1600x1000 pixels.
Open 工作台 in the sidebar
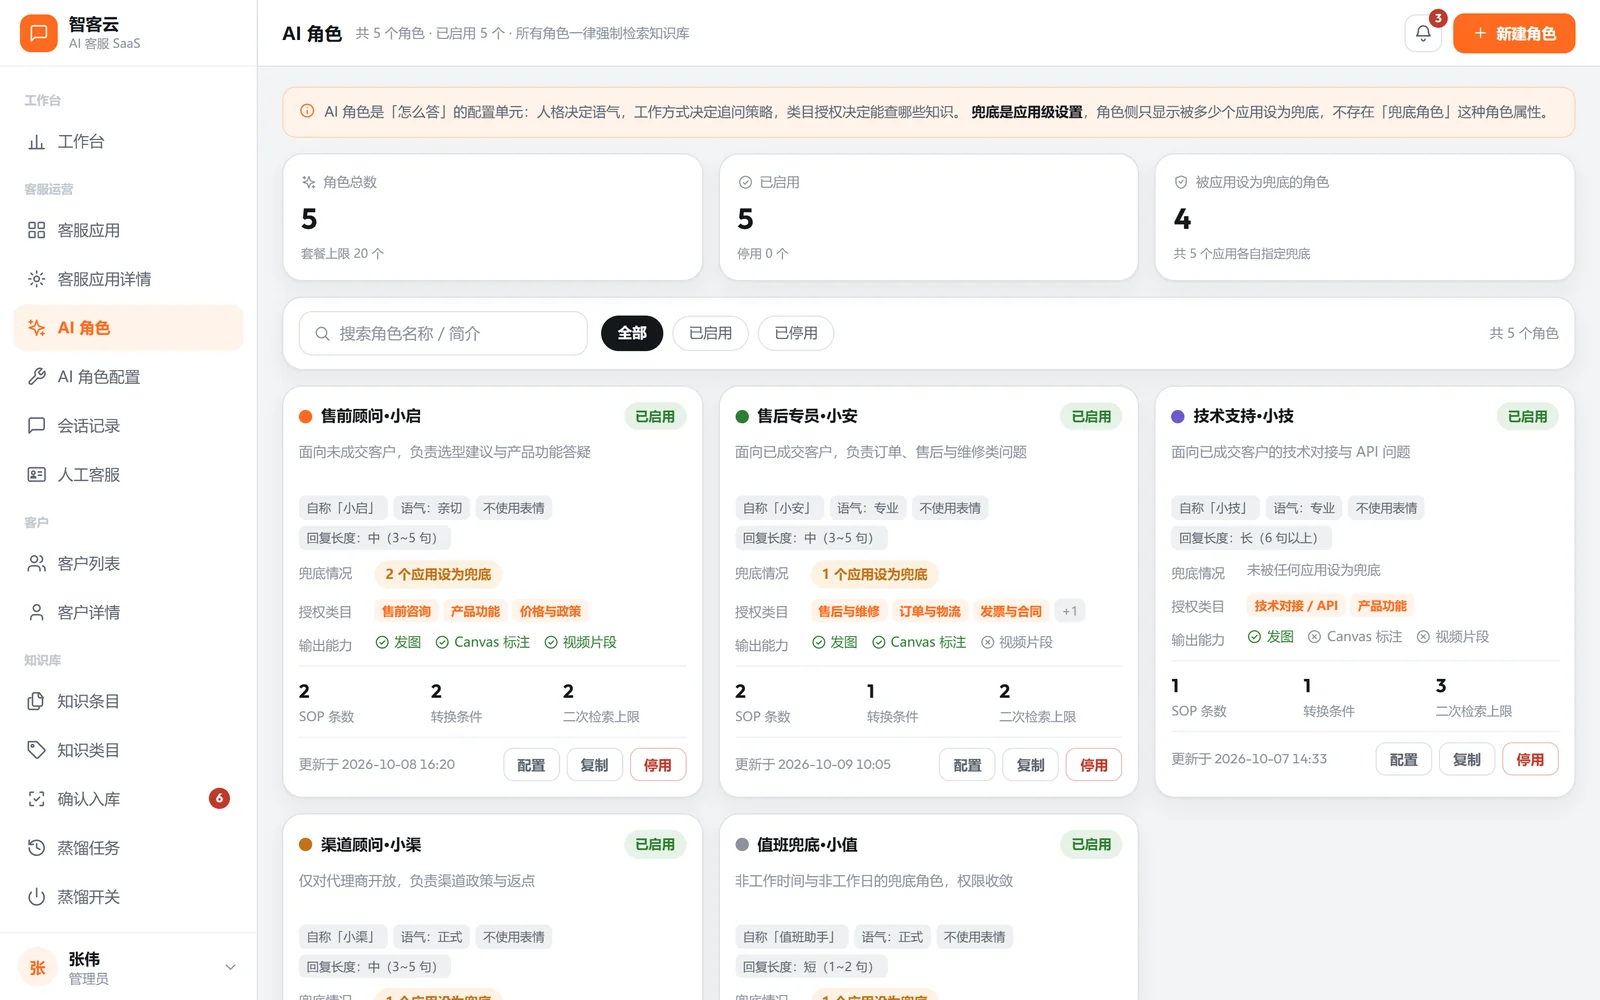[128, 142]
